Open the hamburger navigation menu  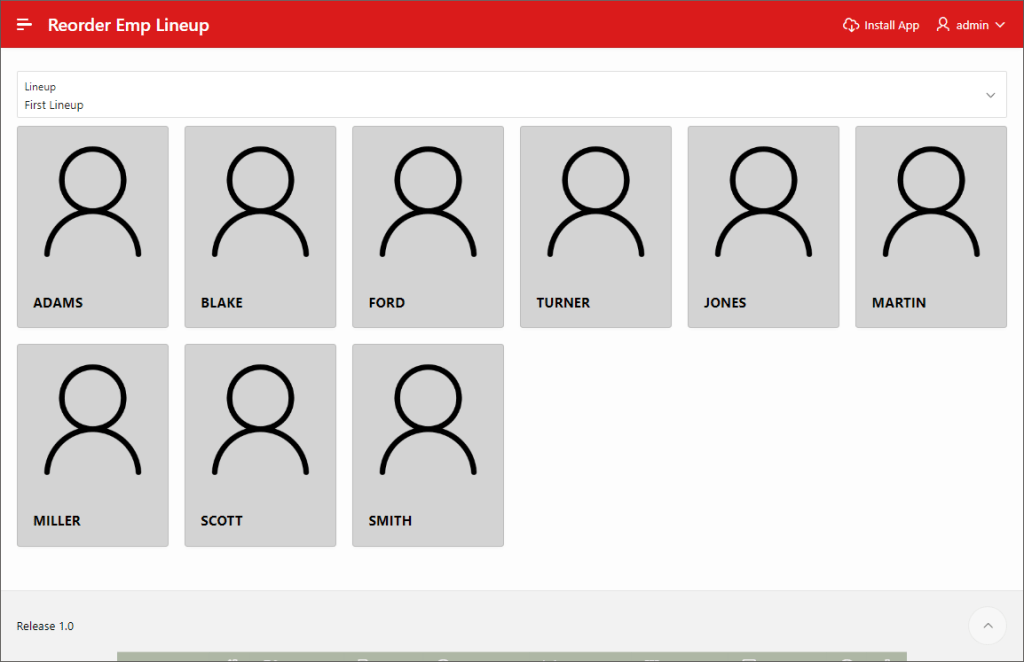point(25,25)
